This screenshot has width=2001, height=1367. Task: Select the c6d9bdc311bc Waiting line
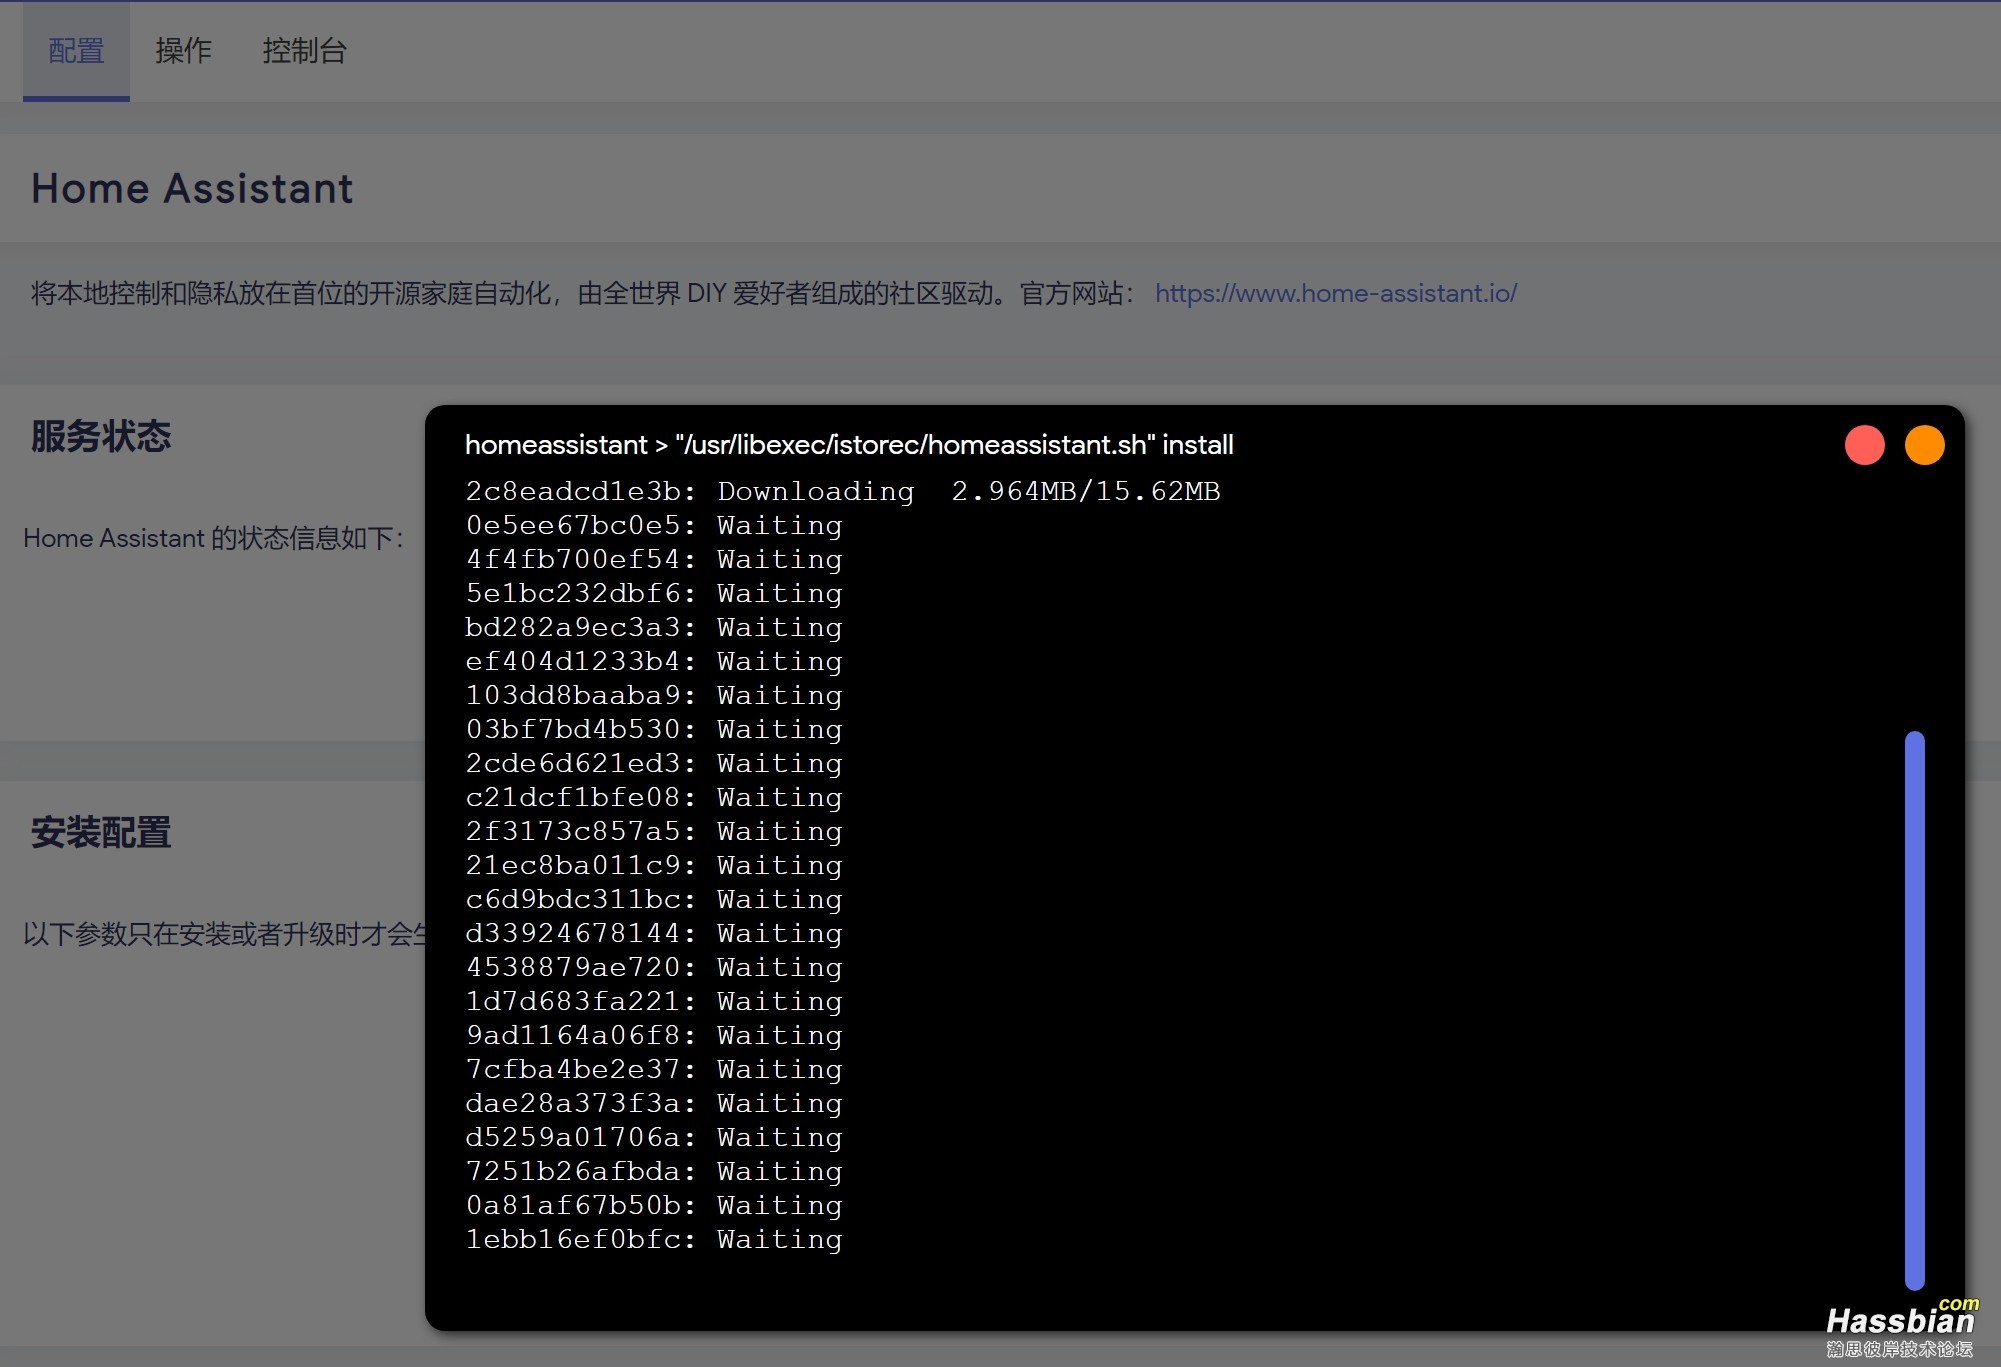pyautogui.click(x=654, y=899)
